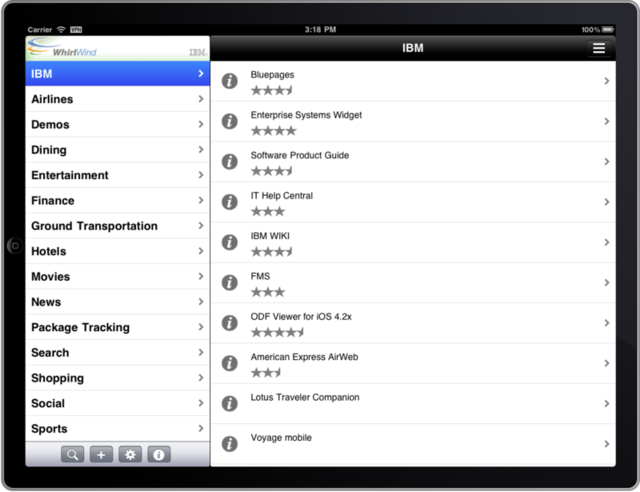This screenshot has height=492, width=640.
Task: Tap the plus add button in bottom toolbar
Action: [x=101, y=454]
